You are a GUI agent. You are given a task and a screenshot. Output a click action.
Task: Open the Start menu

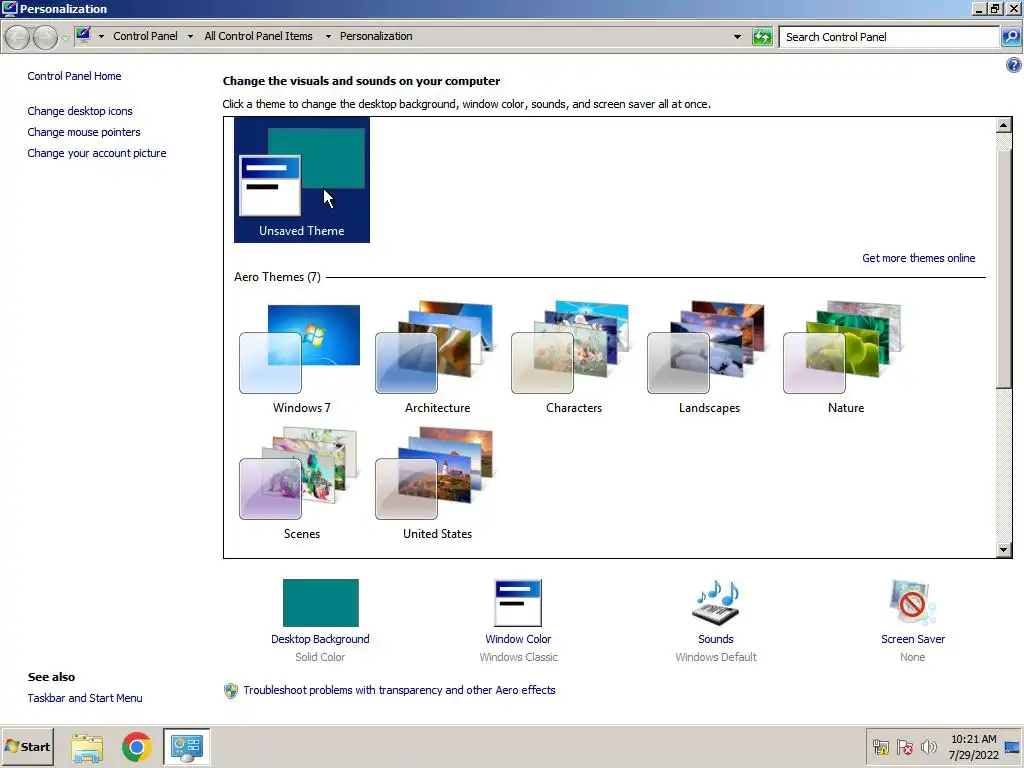27,746
